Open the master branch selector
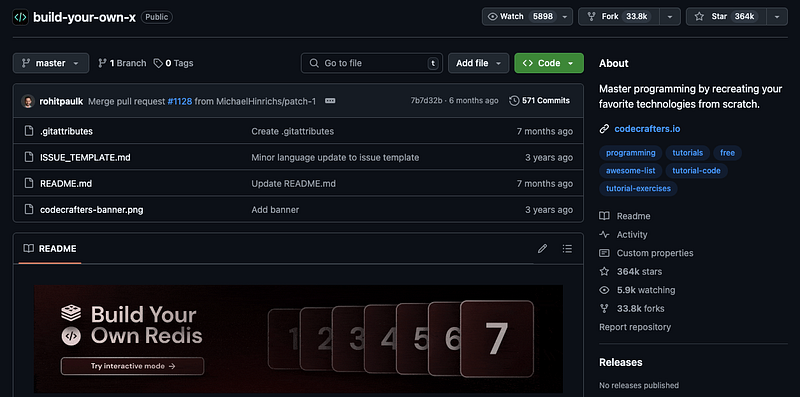The width and height of the screenshot is (800, 397). (51, 63)
